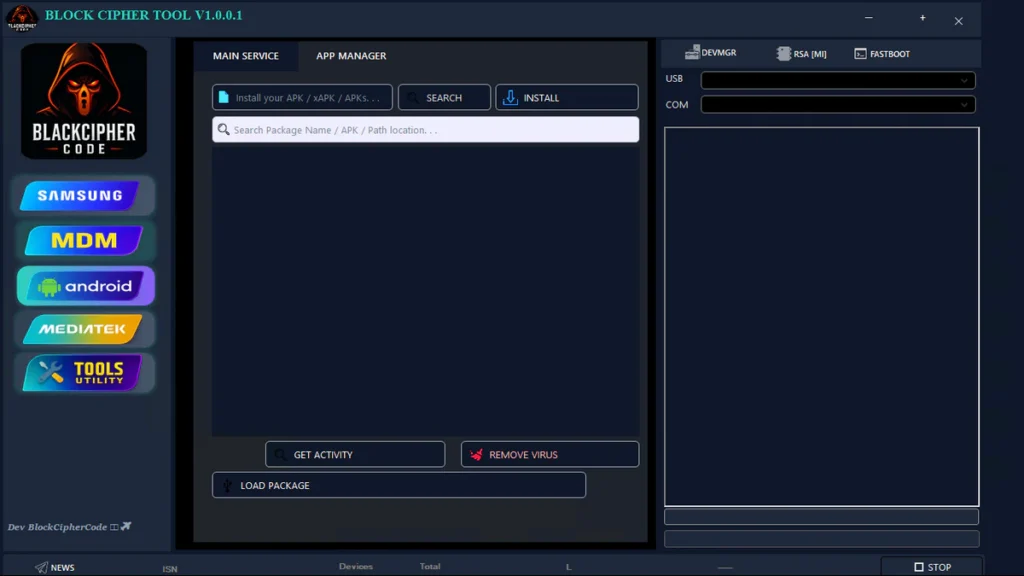Expand the COM port dropdown
The width and height of the screenshot is (1024, 576).
(837, 104)
